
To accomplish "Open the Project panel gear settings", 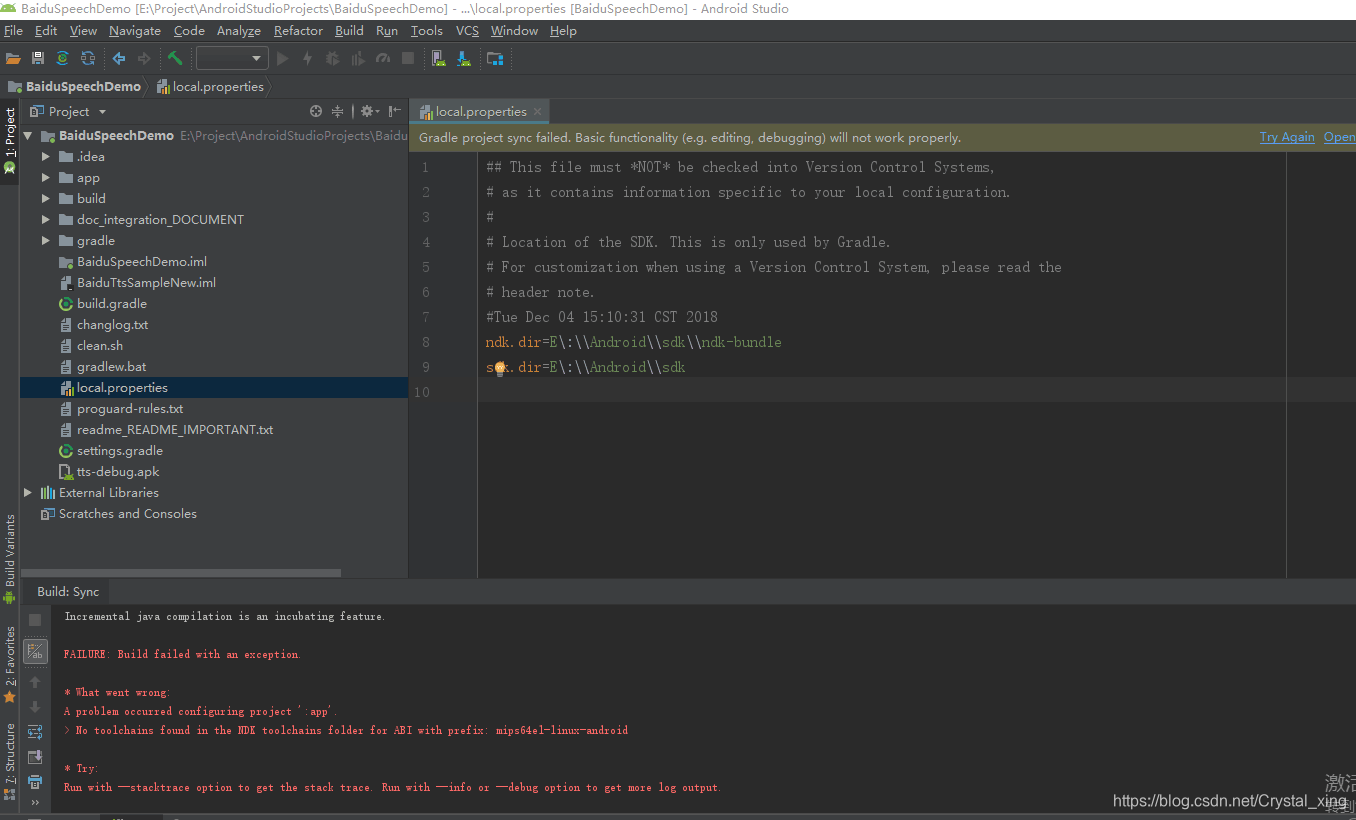I will pos(369,111).
